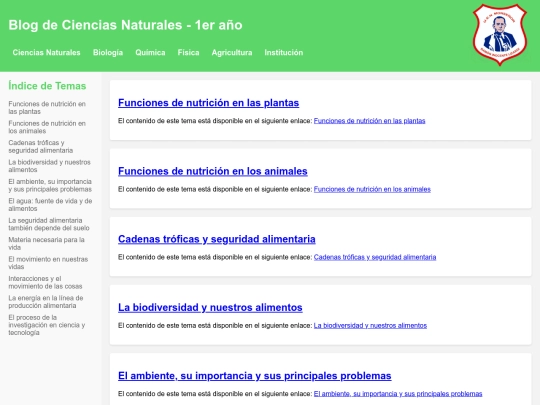
Task: Follow the small body link 'Funciones de nutrición en los animales'
Action: (372, 189)
